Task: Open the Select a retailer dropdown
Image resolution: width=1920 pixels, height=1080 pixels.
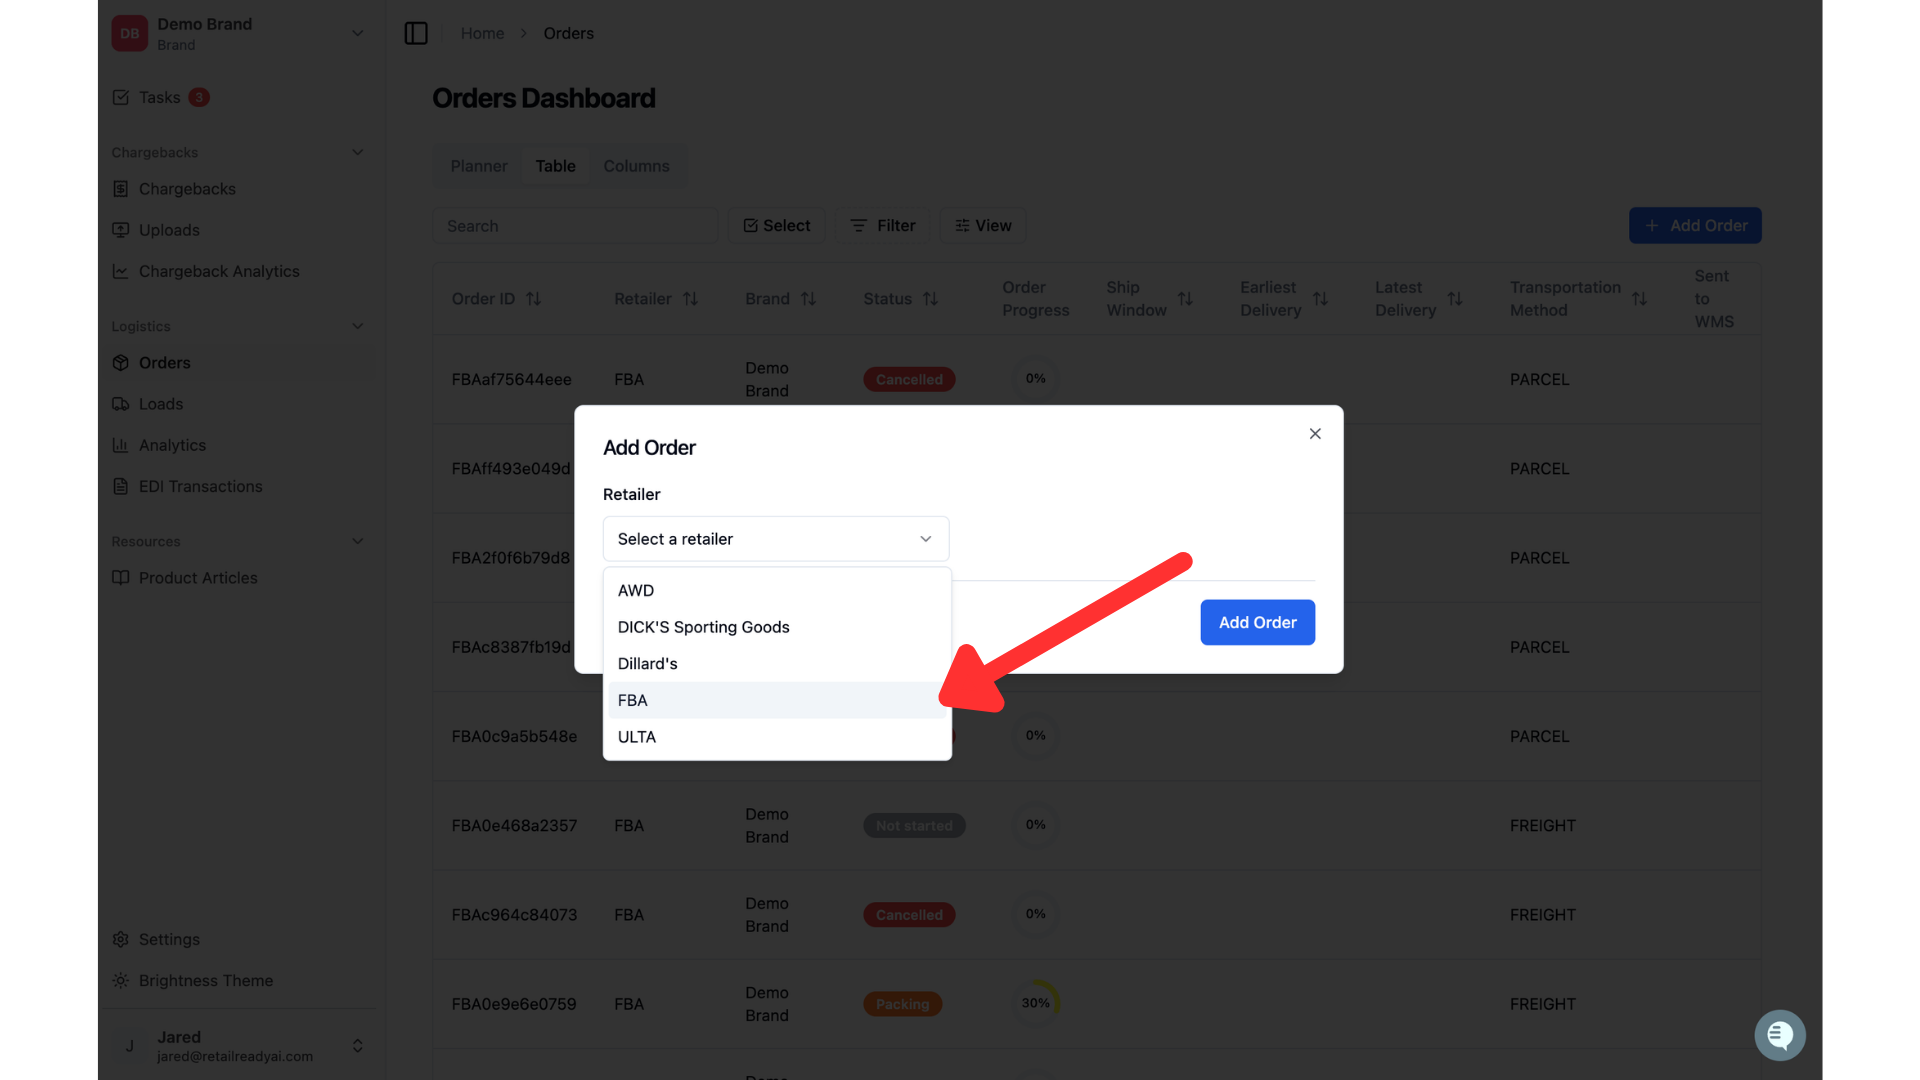Action: [776, 539]
